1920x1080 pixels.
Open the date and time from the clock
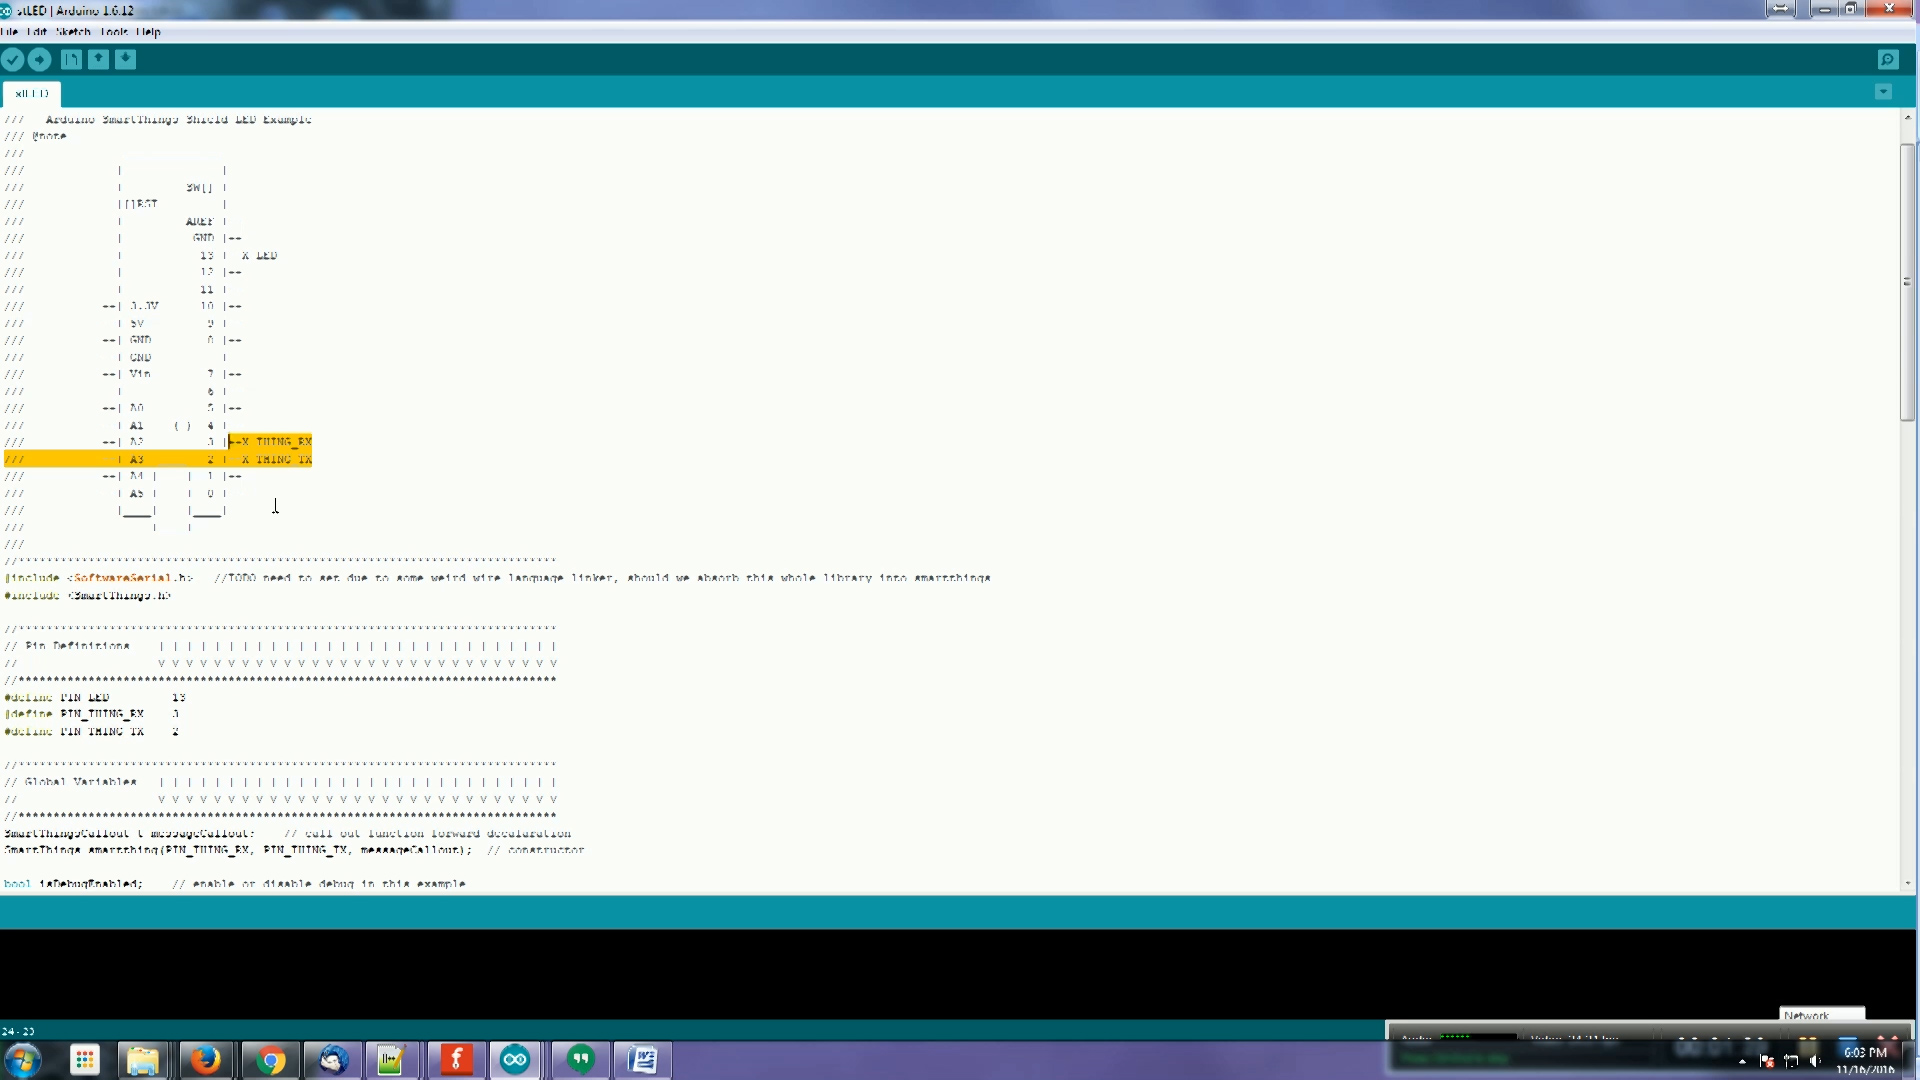(1864, 1058)
